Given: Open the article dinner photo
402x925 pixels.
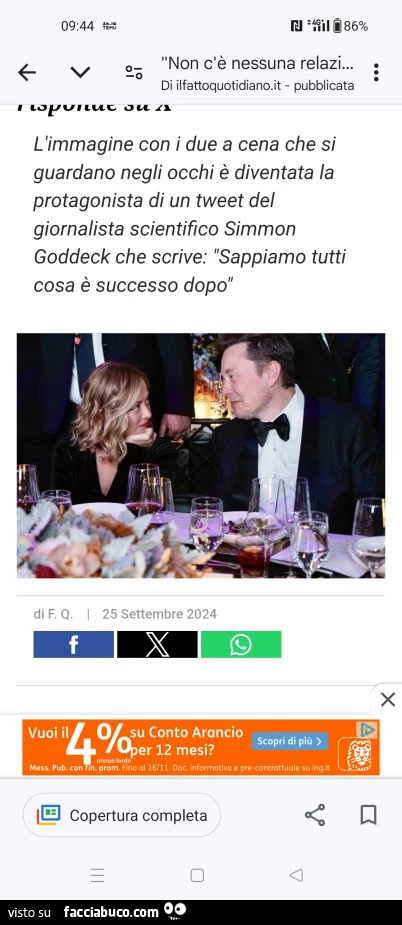Looking at the screenshot, I should [201, 455].
